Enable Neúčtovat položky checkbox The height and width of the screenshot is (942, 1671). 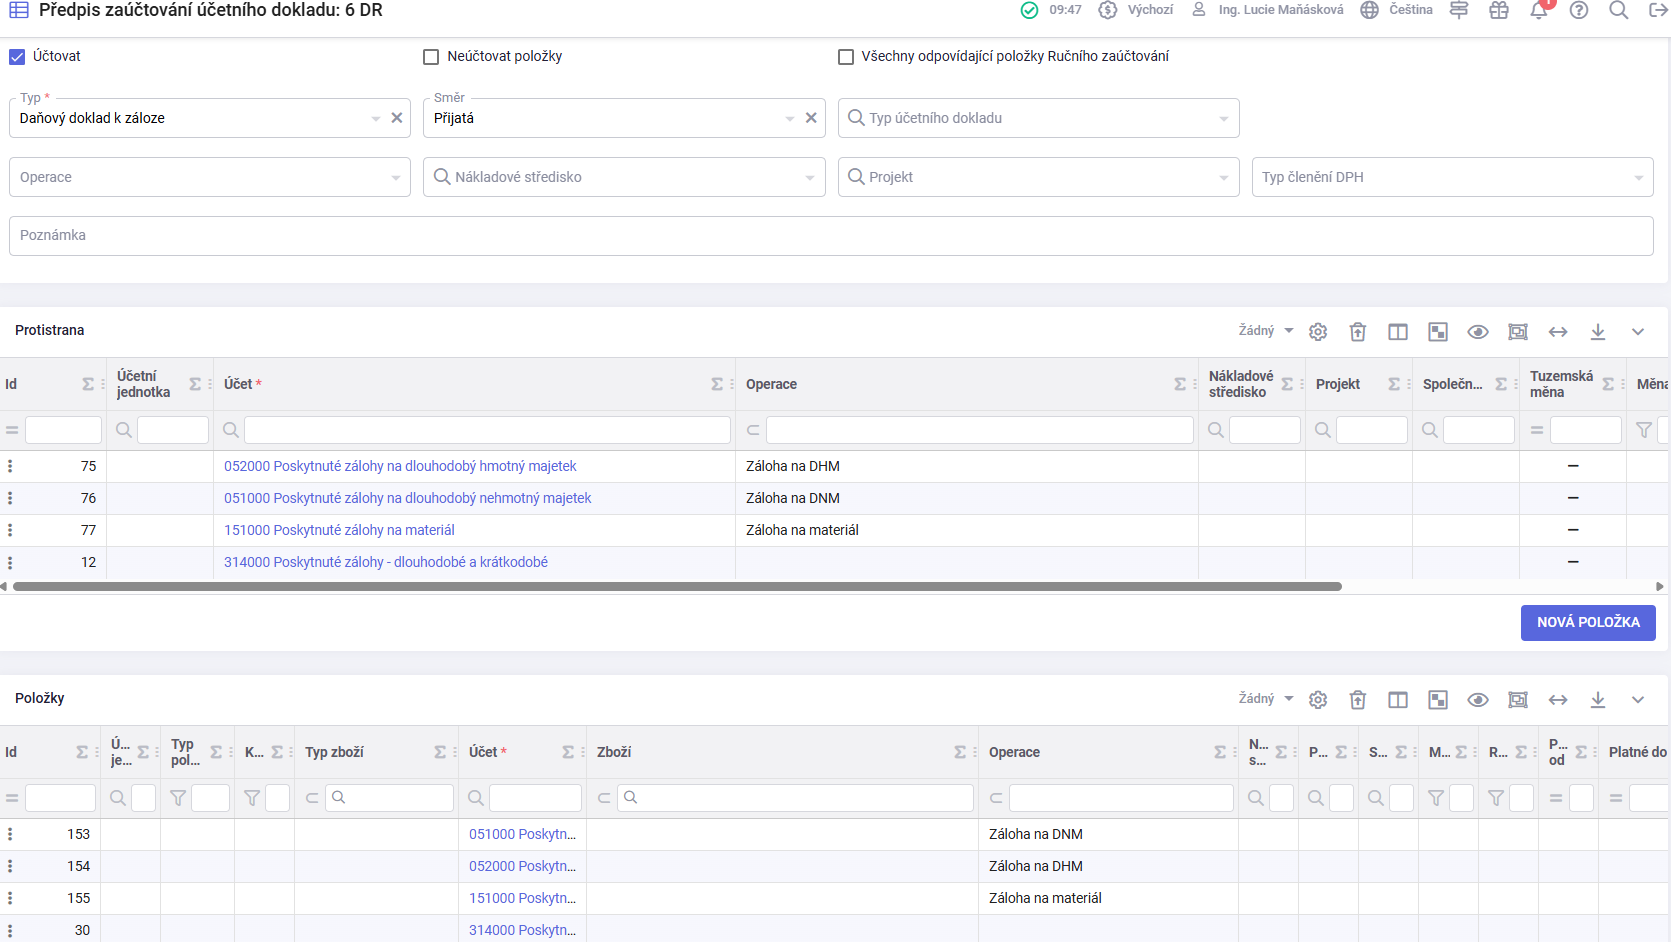[x=431, y=57]
